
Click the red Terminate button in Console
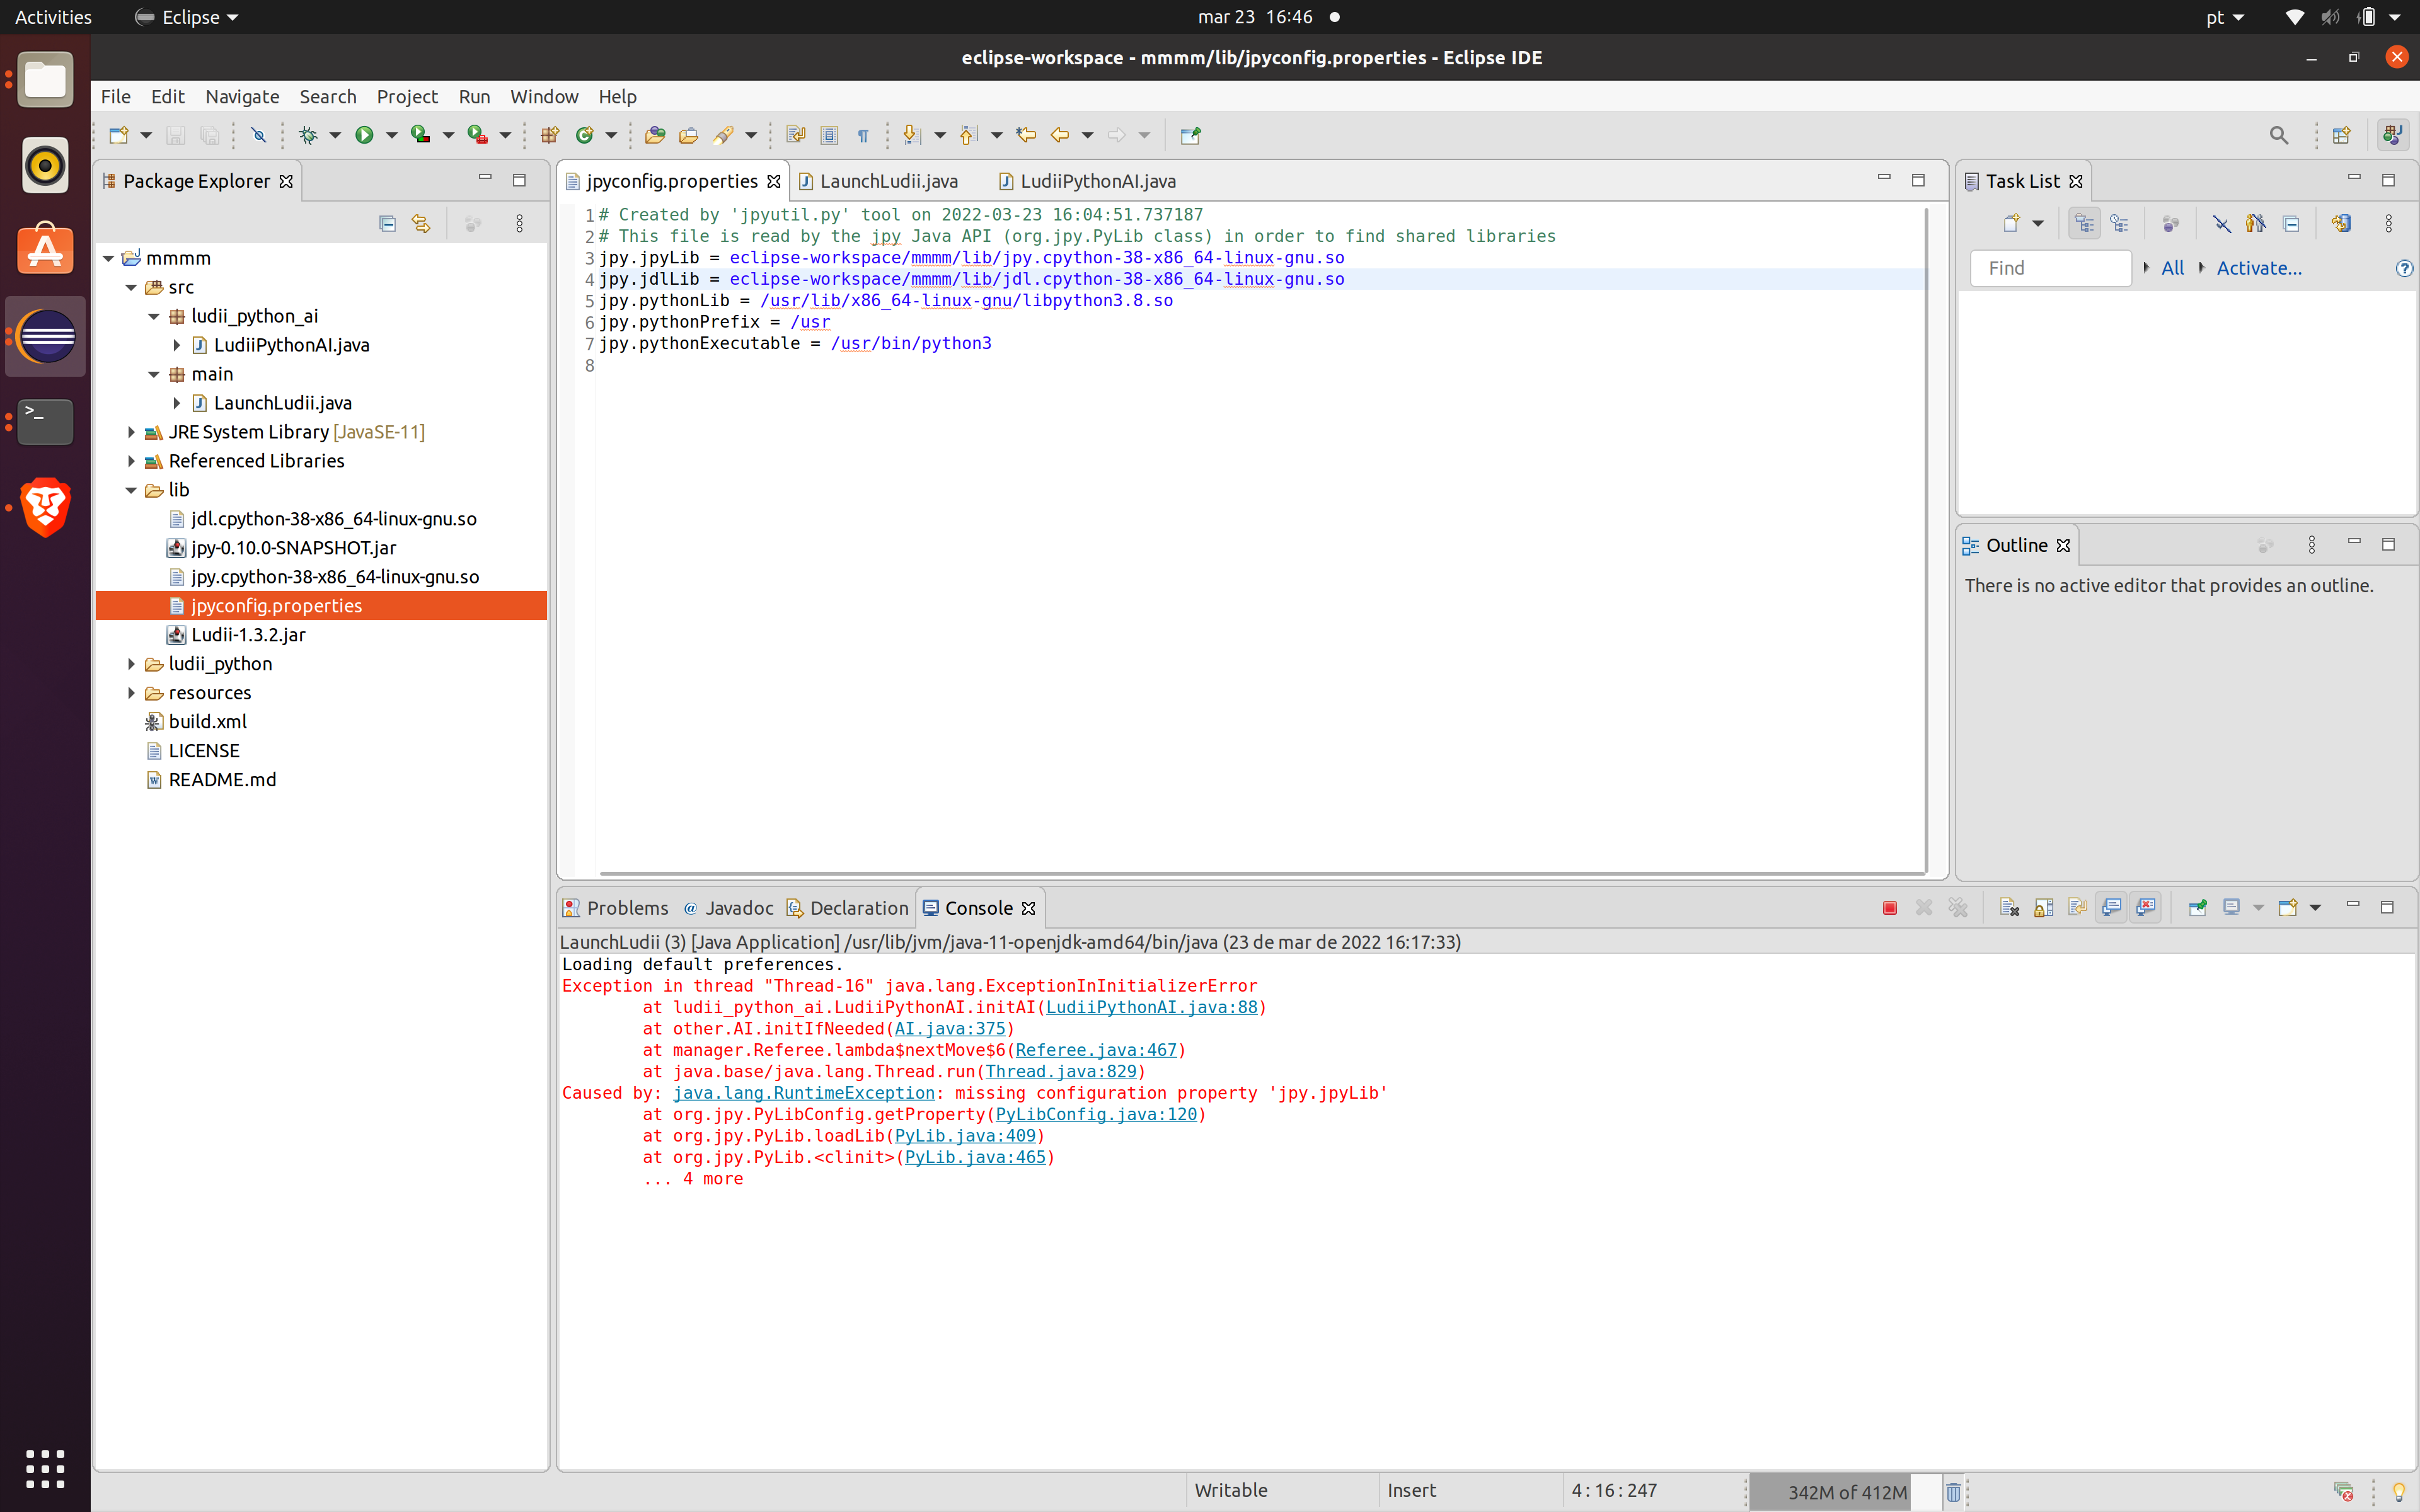(x=1889, y=907)
